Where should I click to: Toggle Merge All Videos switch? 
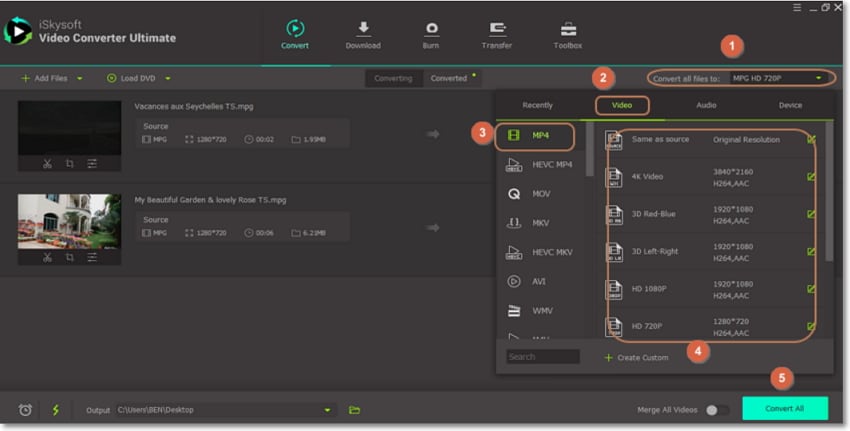click(717, 410)
